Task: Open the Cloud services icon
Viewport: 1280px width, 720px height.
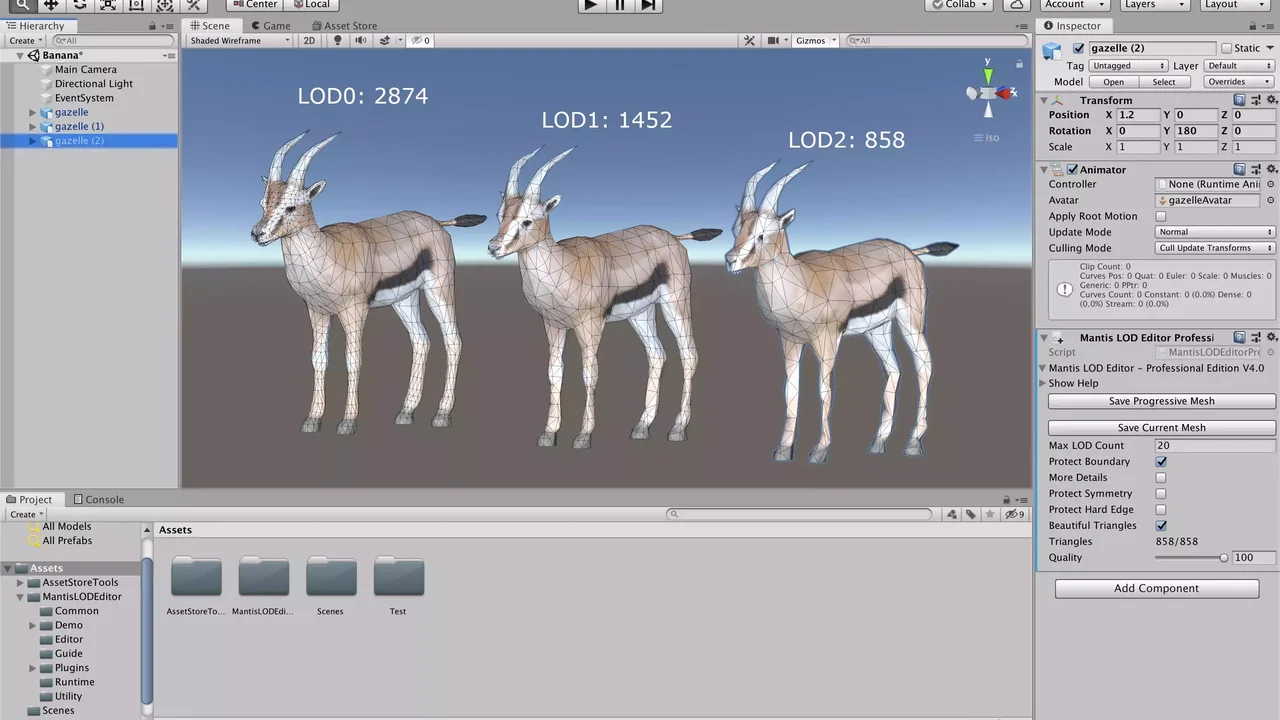Action: point(1018,5)
